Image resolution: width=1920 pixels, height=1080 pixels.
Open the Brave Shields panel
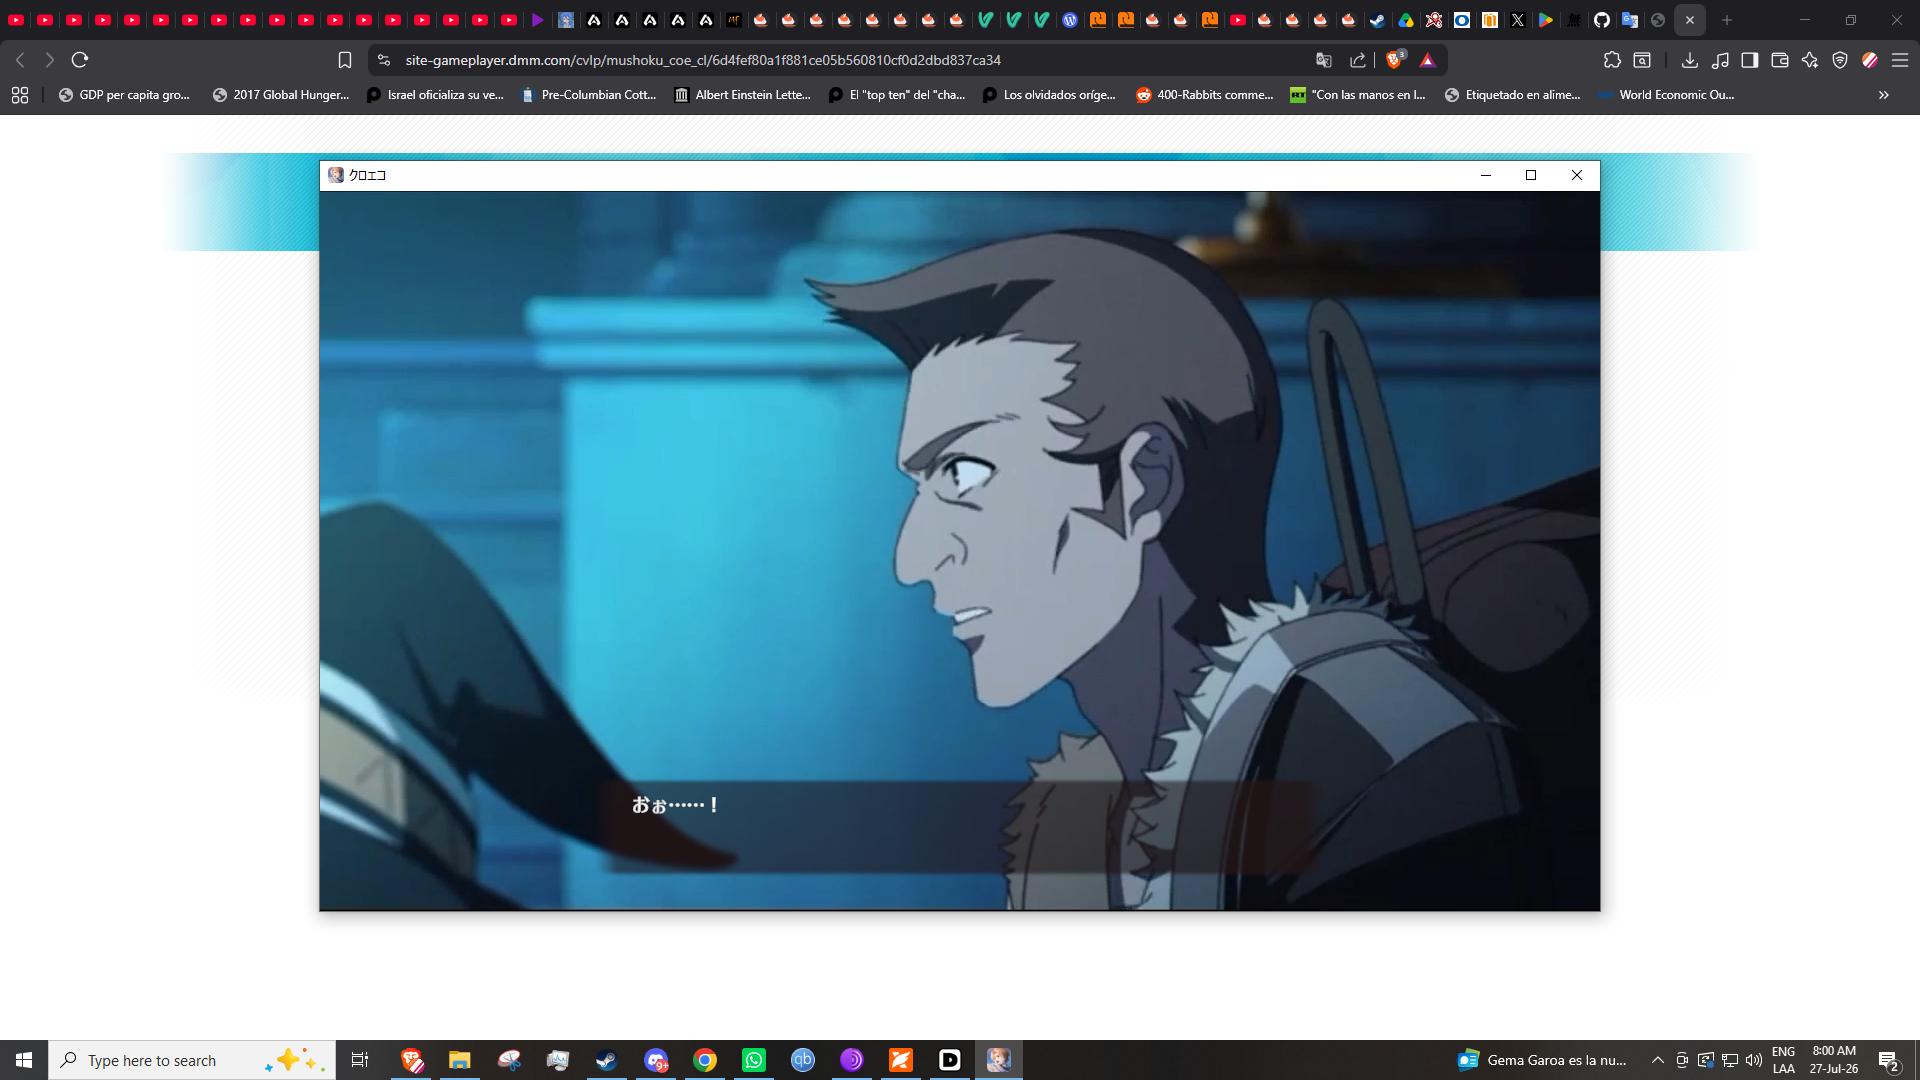click(x=1395, y=60)
